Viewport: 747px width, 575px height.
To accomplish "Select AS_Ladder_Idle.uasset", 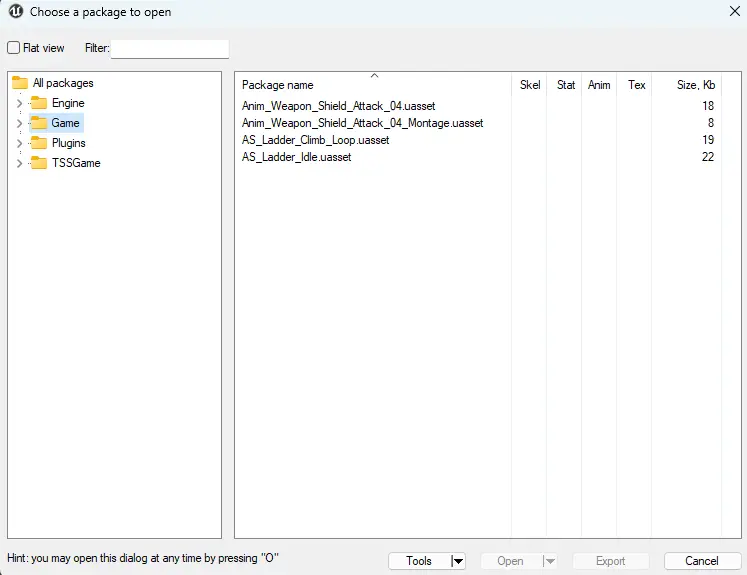I will coord(296,157).
